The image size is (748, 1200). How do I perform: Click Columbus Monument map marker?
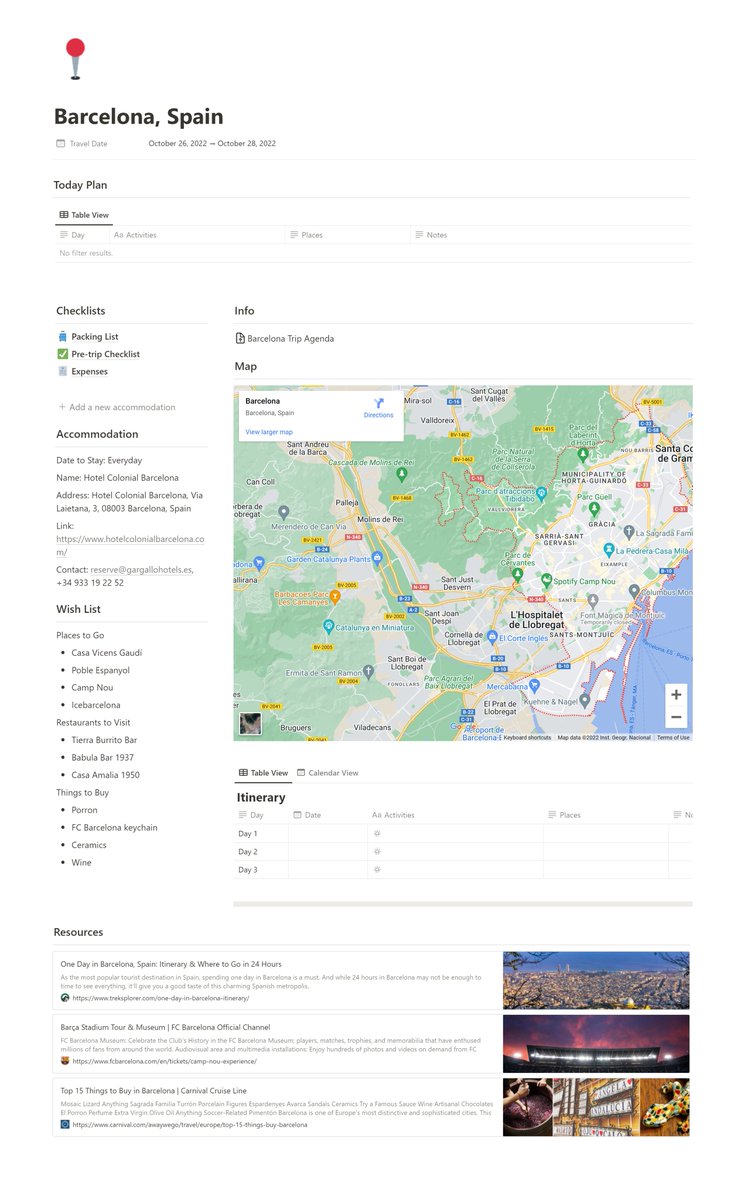tap(634, 592)
